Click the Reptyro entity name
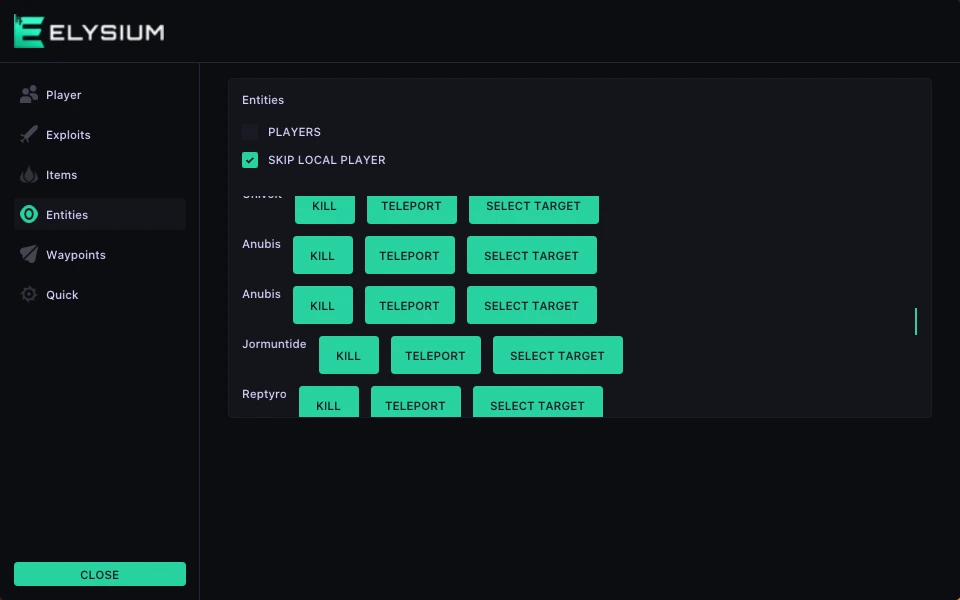This screenshot has height=600, width=960. pos(264,394)
